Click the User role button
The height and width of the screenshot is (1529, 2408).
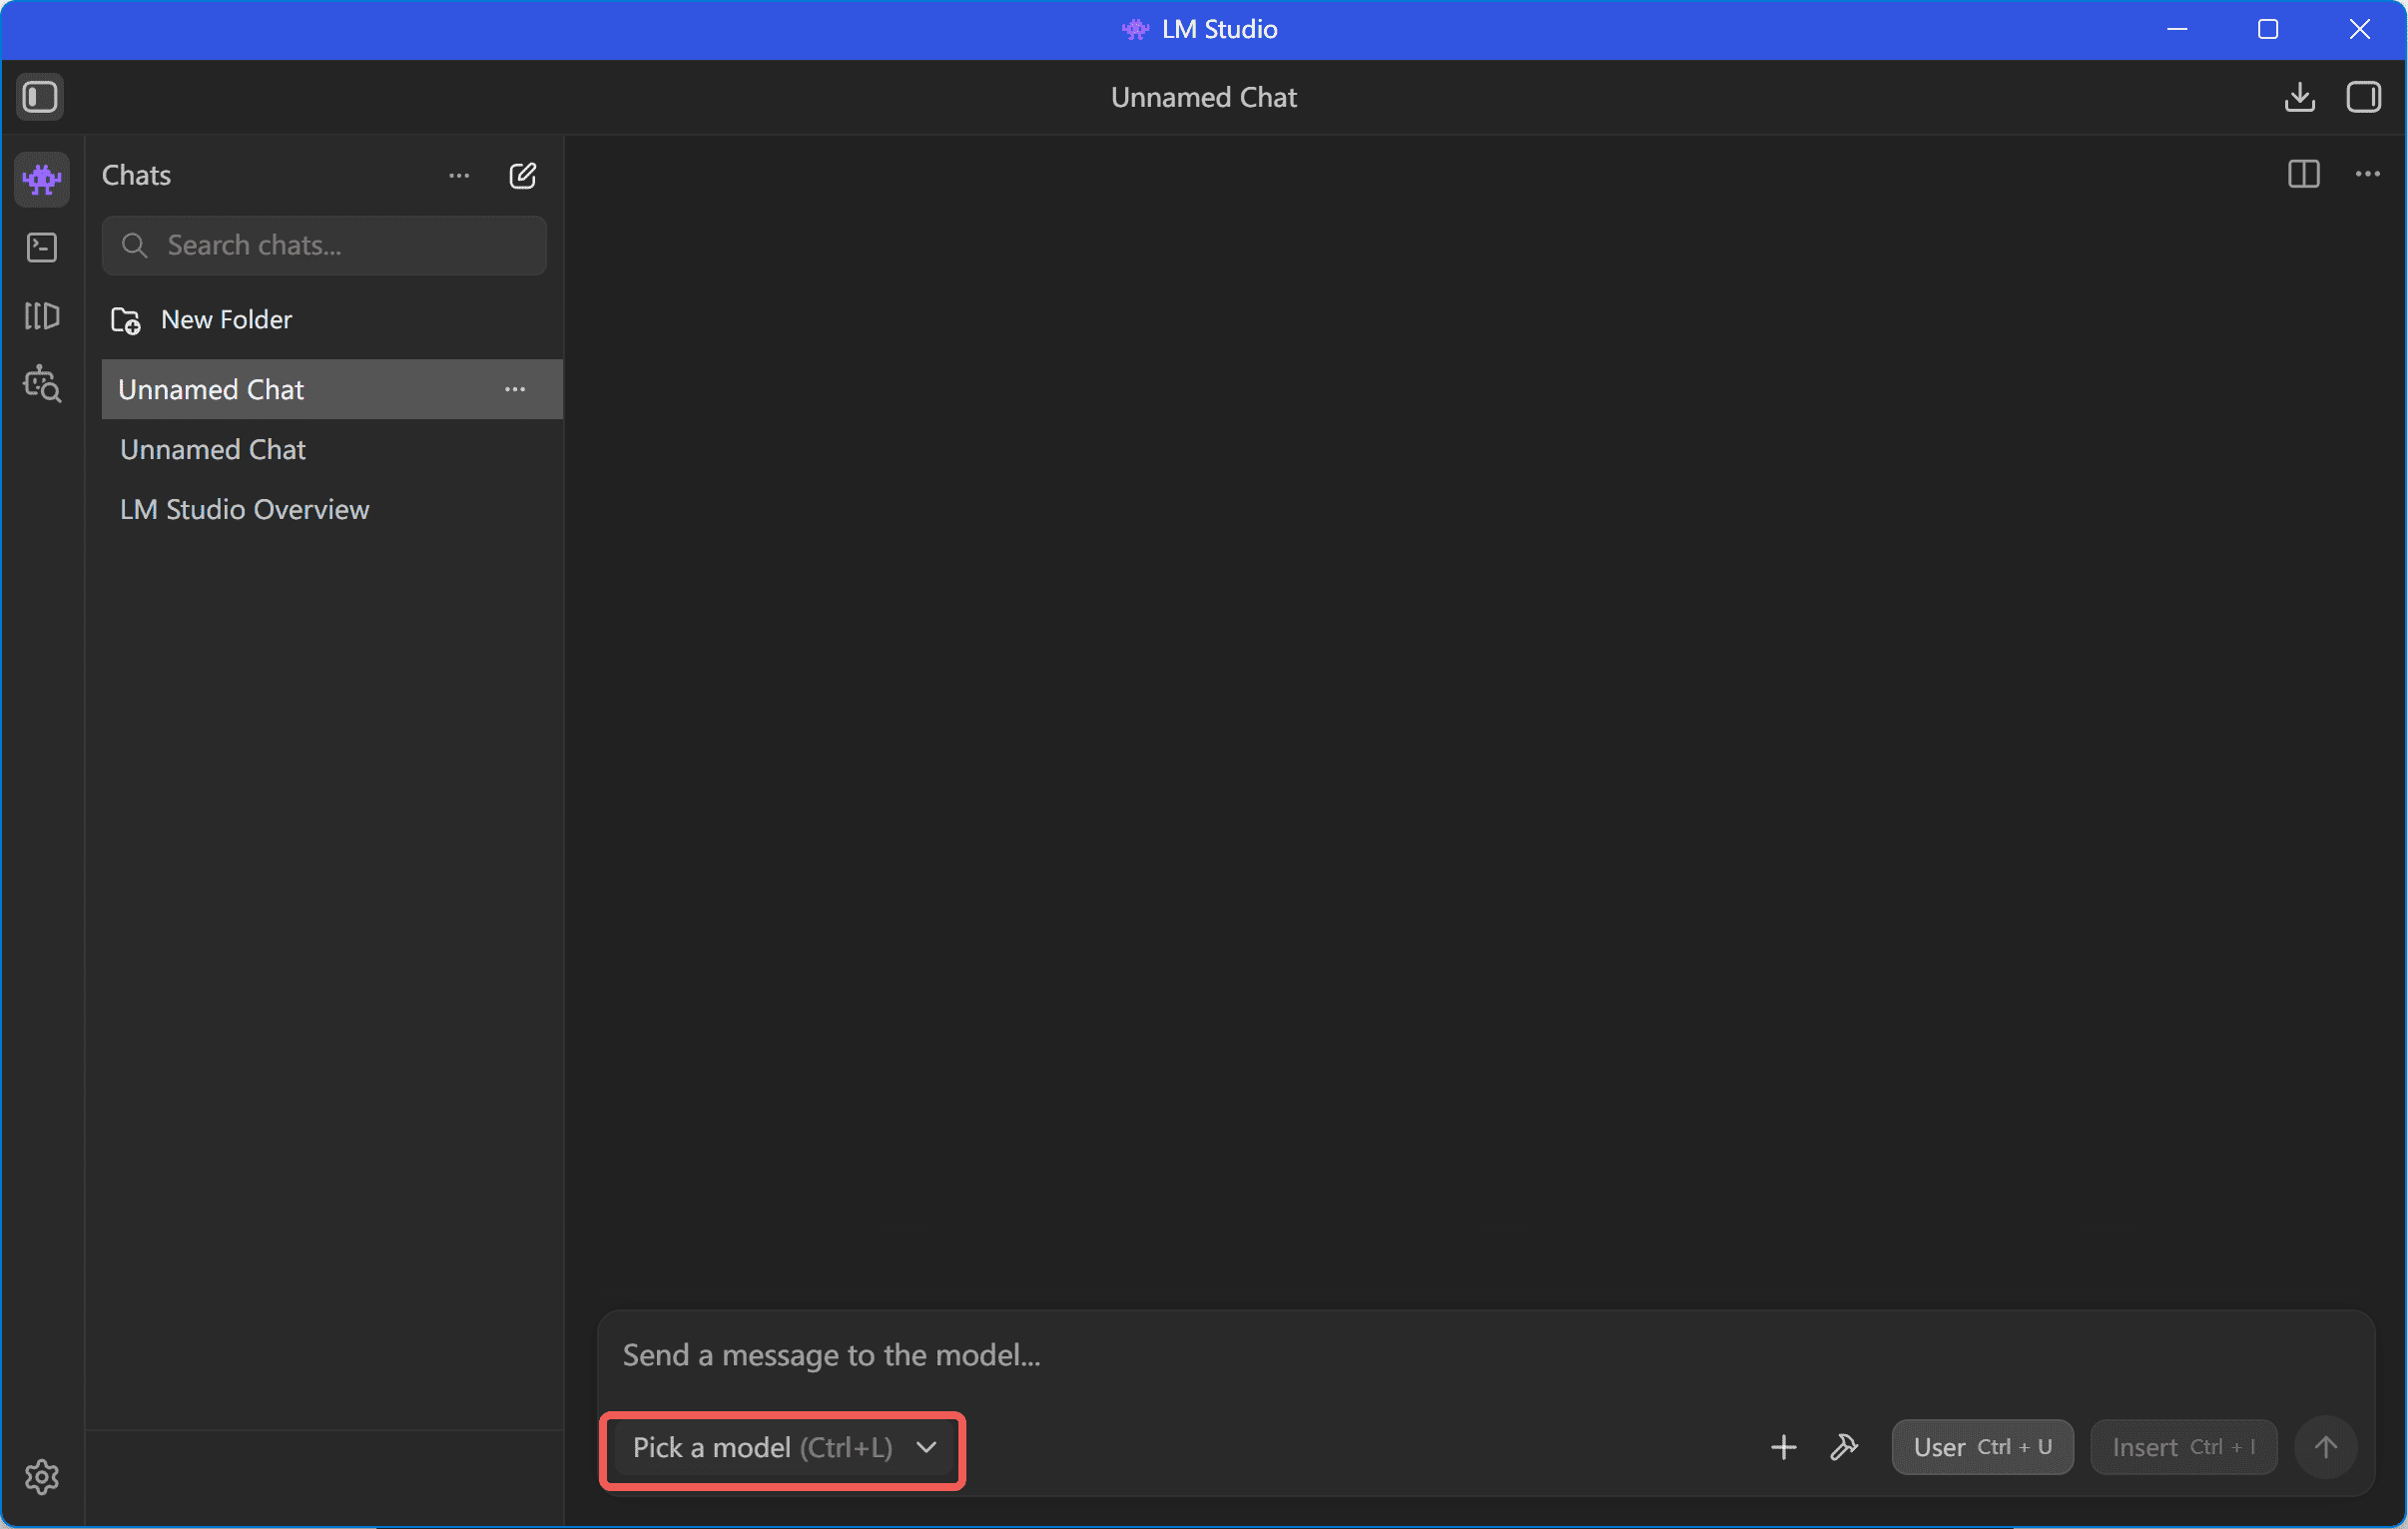[1981, 1447]
